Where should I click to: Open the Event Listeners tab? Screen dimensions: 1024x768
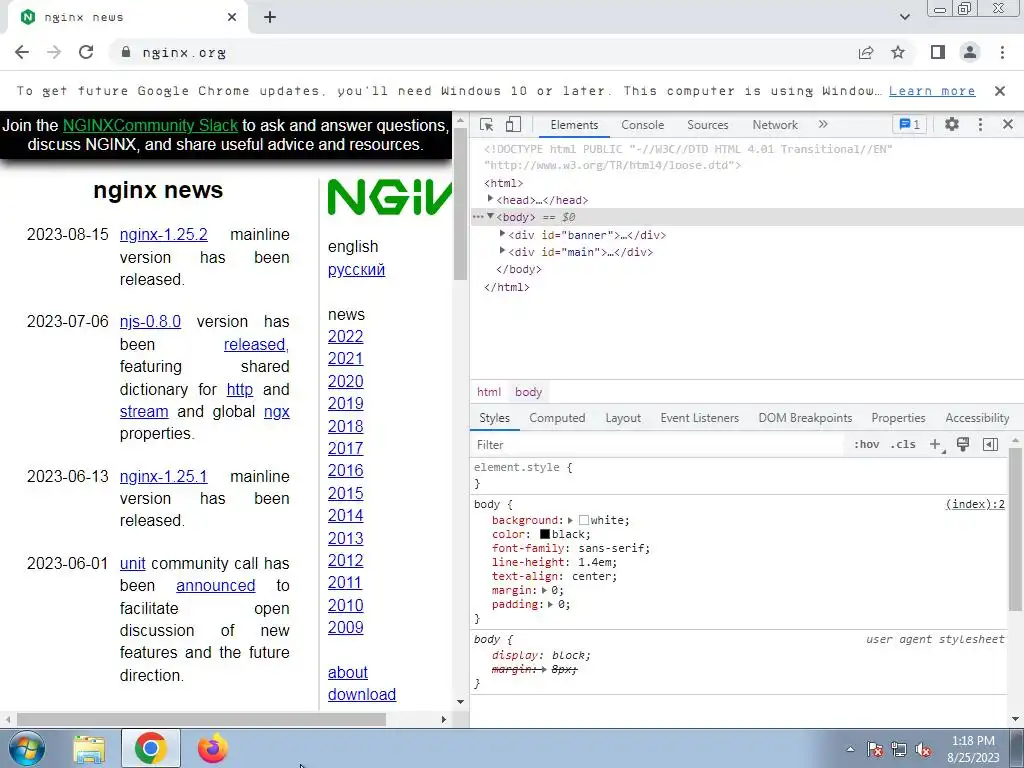pyautogui.click(x=699, y=418)
